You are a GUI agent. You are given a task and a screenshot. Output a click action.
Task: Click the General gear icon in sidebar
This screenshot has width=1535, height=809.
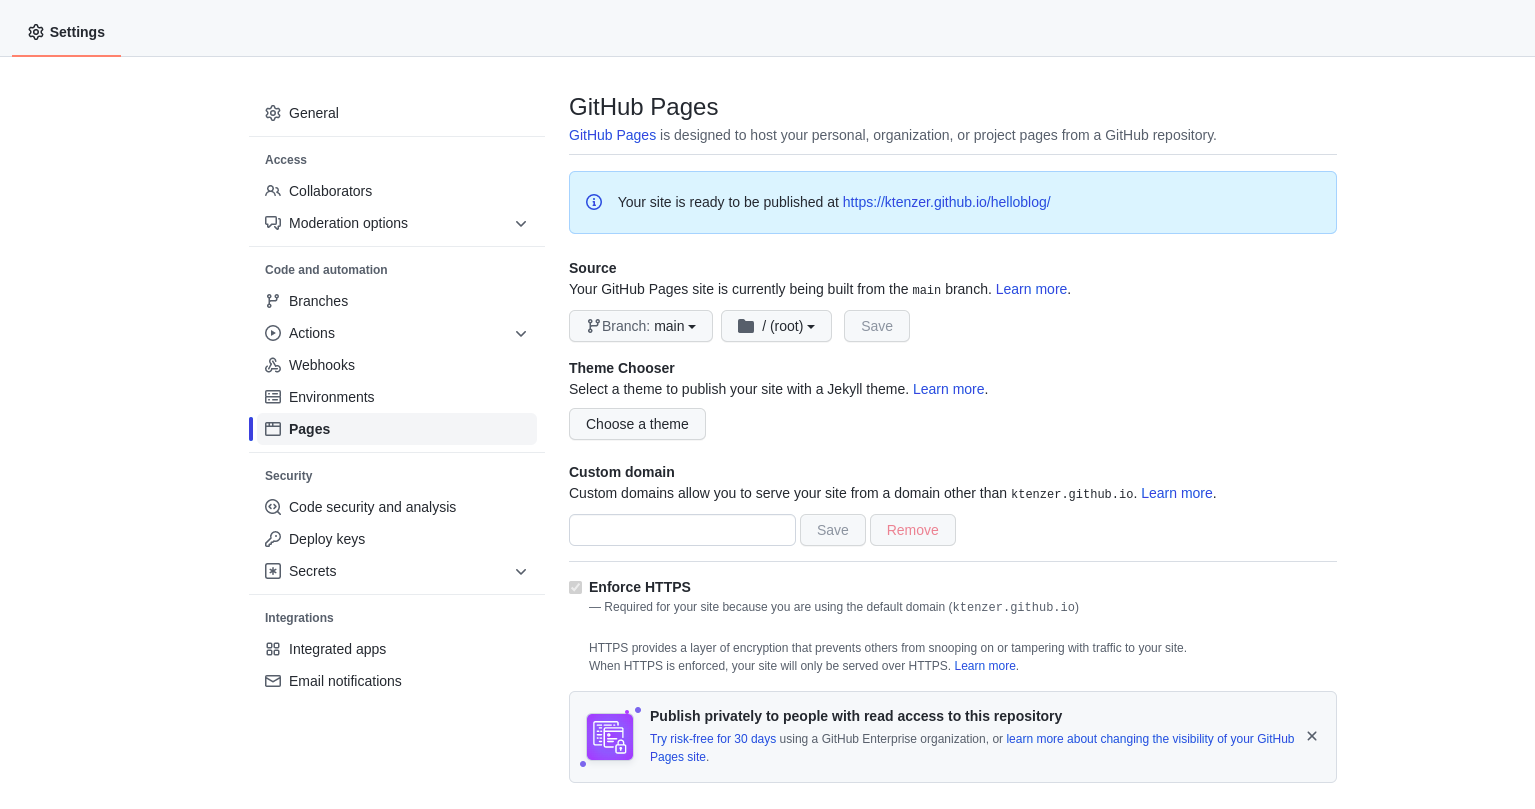(273, 113)
